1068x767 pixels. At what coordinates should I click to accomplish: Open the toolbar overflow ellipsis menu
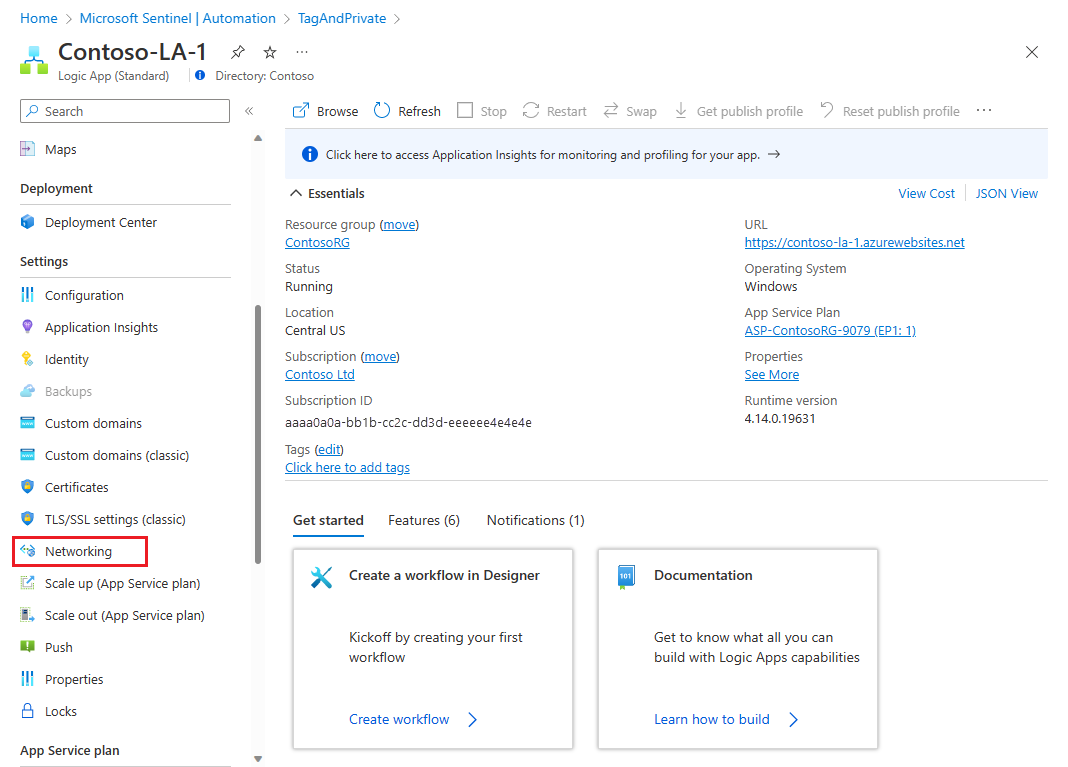tap(984, 111)
